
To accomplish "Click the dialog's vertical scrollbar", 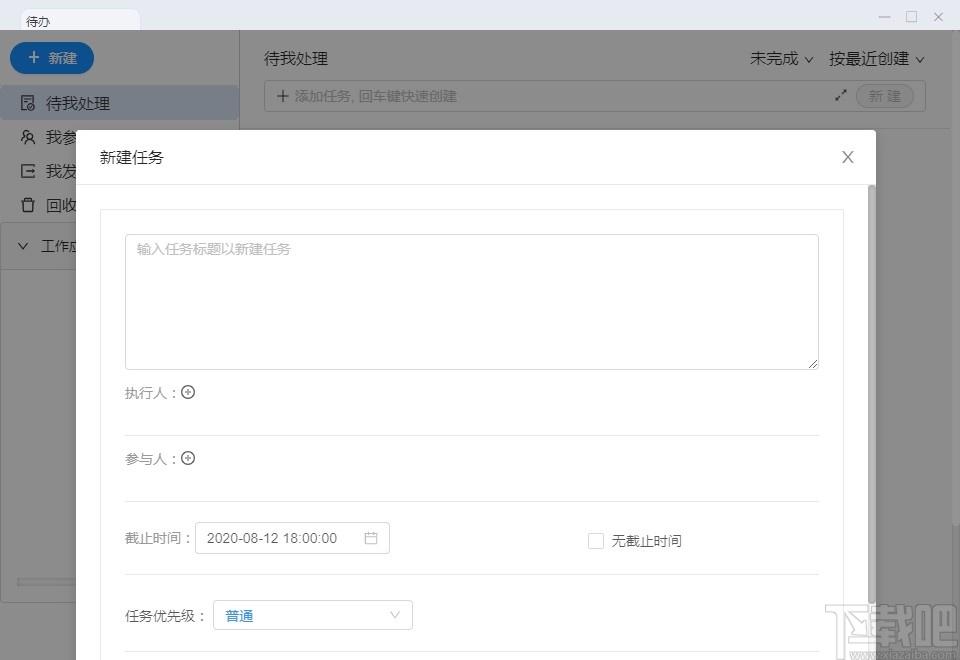I will [x=871, y=392].
